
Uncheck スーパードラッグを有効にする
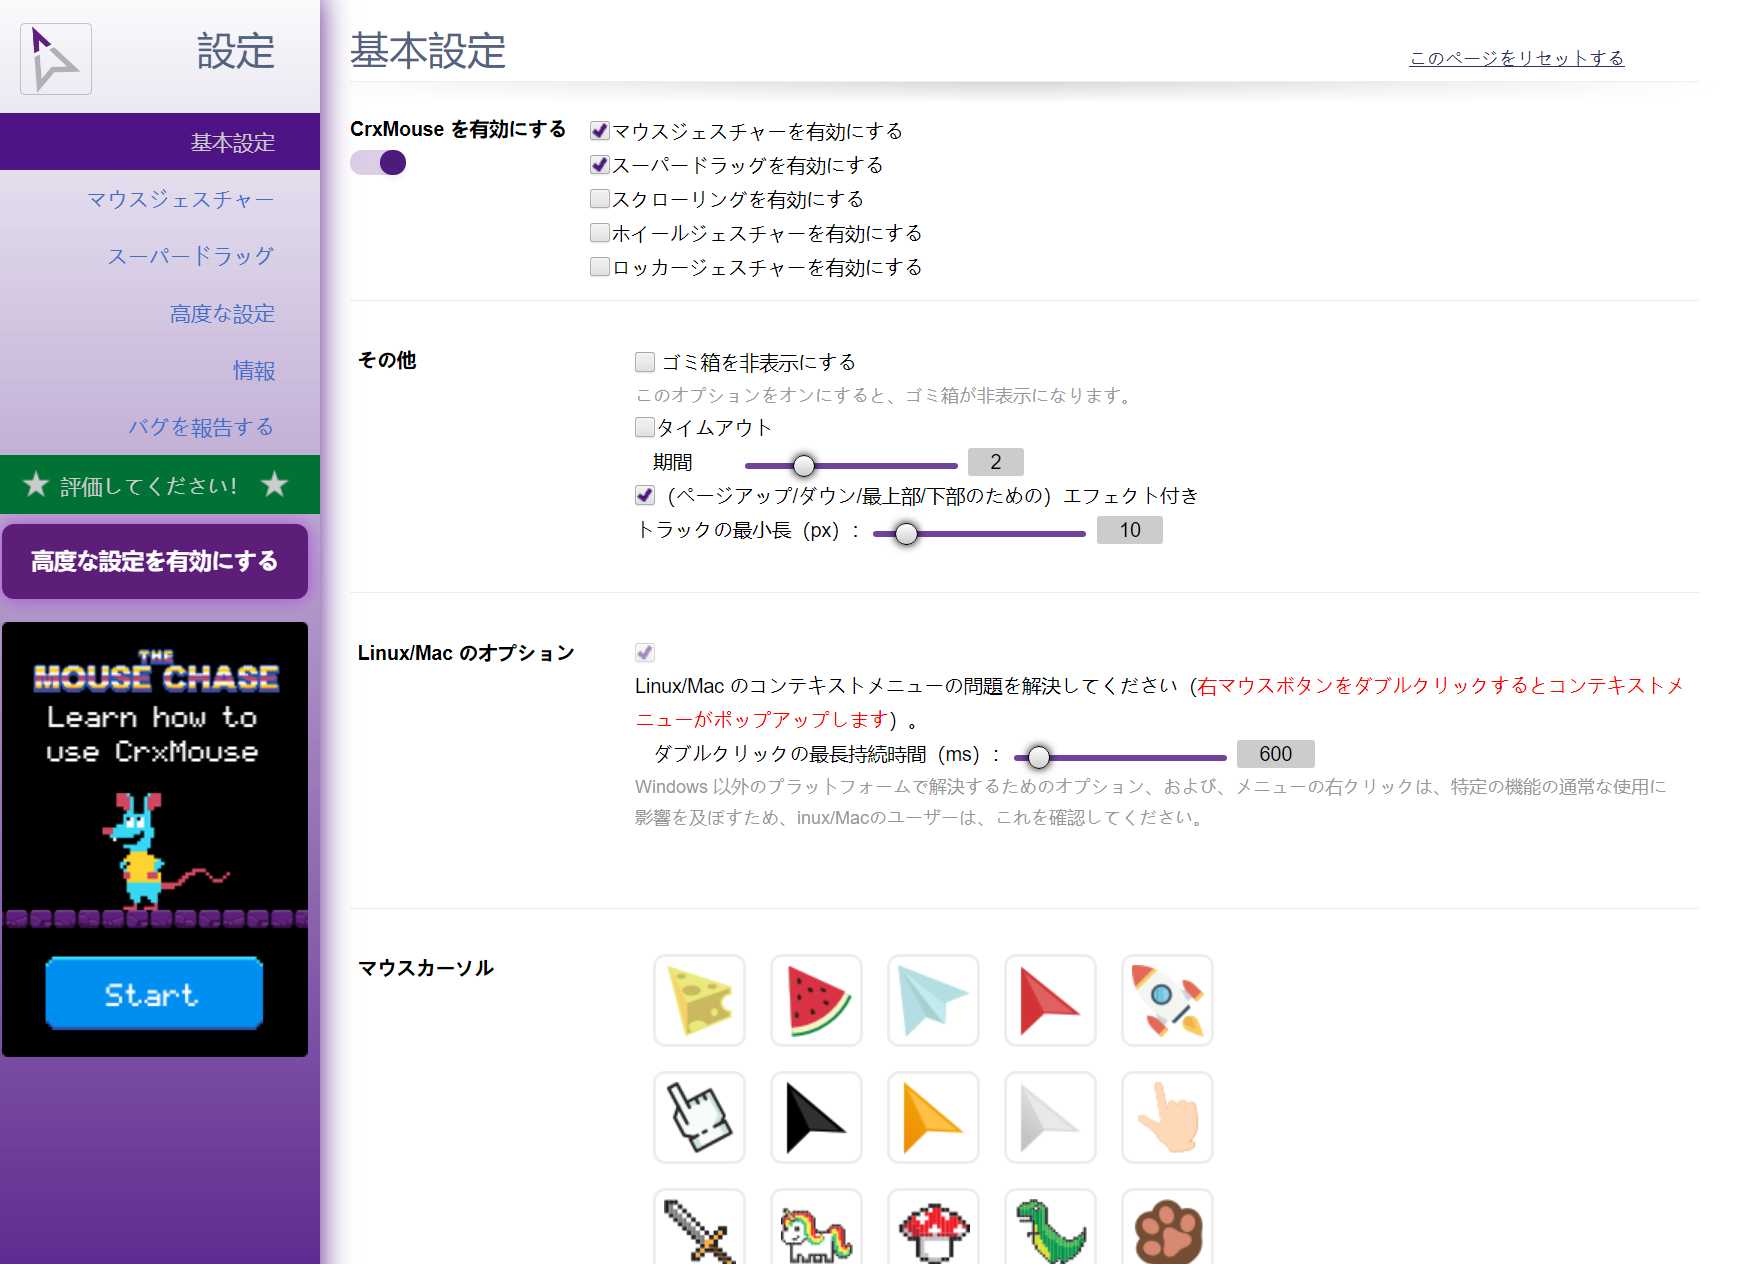600,165
